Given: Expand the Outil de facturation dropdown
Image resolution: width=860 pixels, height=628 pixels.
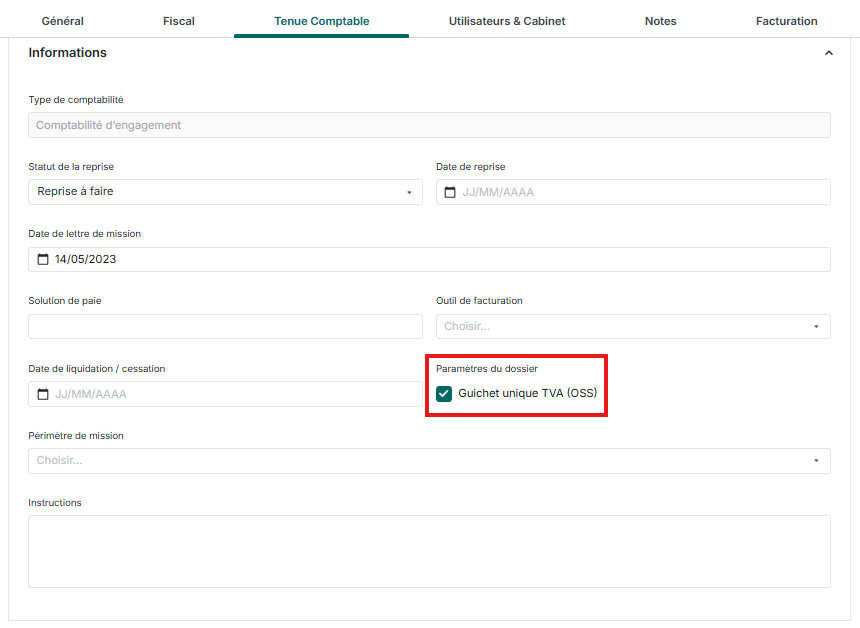Looking at the screenshot, I should pyautogui.click(x=632, y=326).
